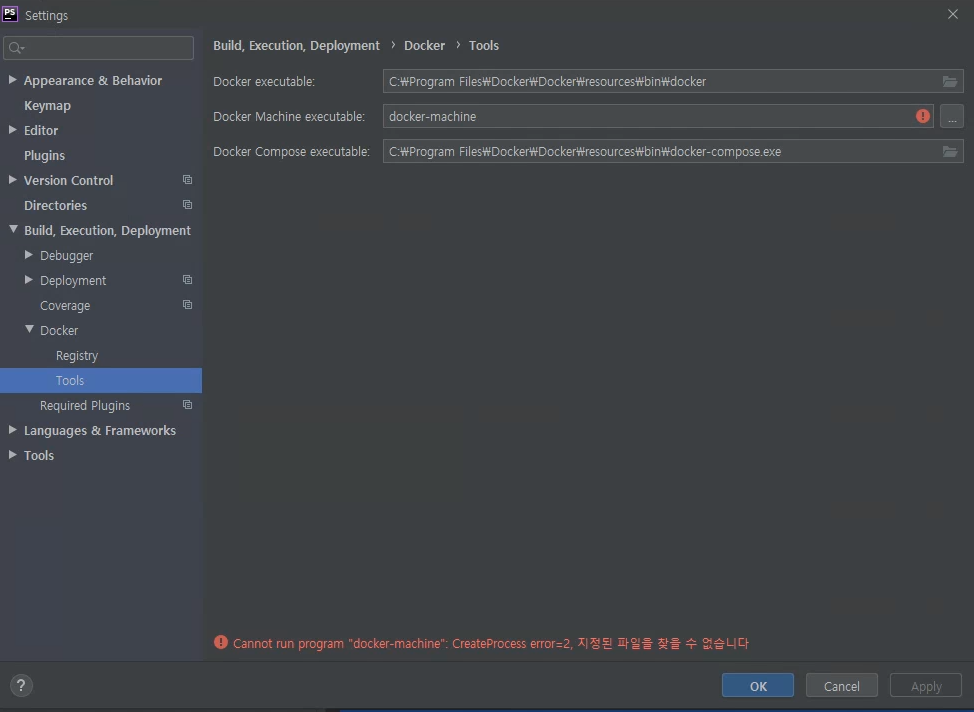Viewport: 974px width, 712px height.
Task: Browse for Docker Compose executable with folder icon
Action: (950, 152)
